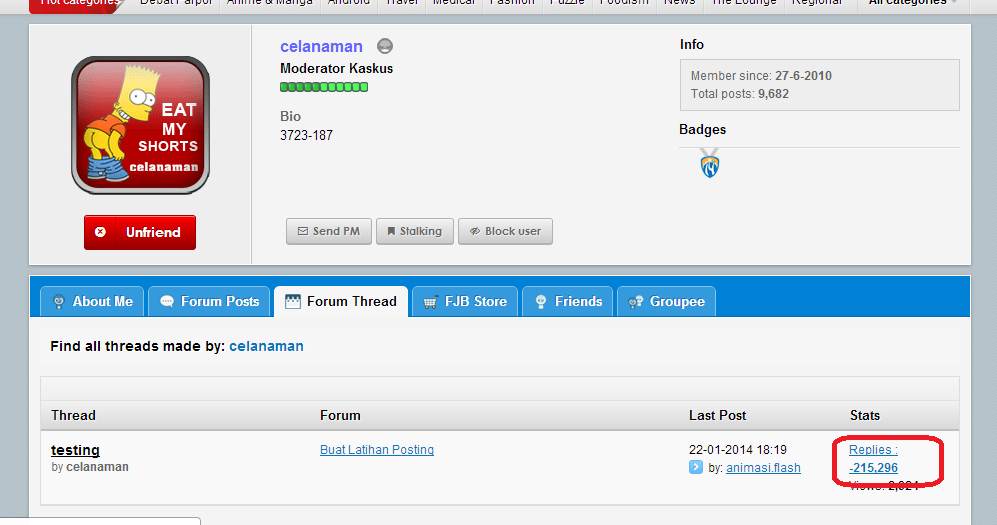The height and width of the screenshot is (525, 997).
Task: Click the shopping cart icon on FJB Store
Action: point(430,303)
